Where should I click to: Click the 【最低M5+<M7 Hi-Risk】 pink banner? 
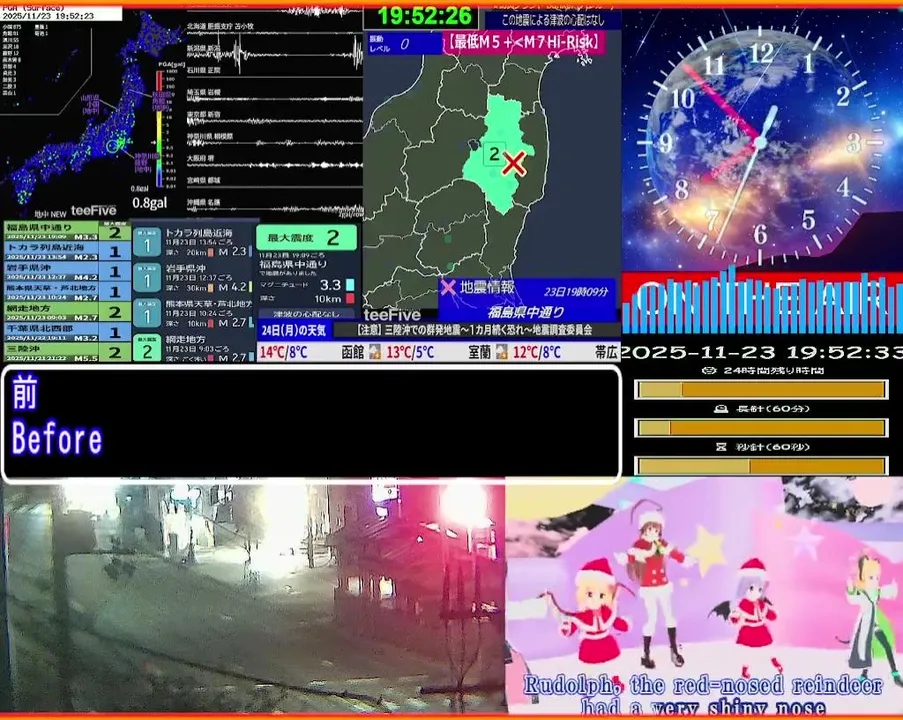click(x=523, y=42)
